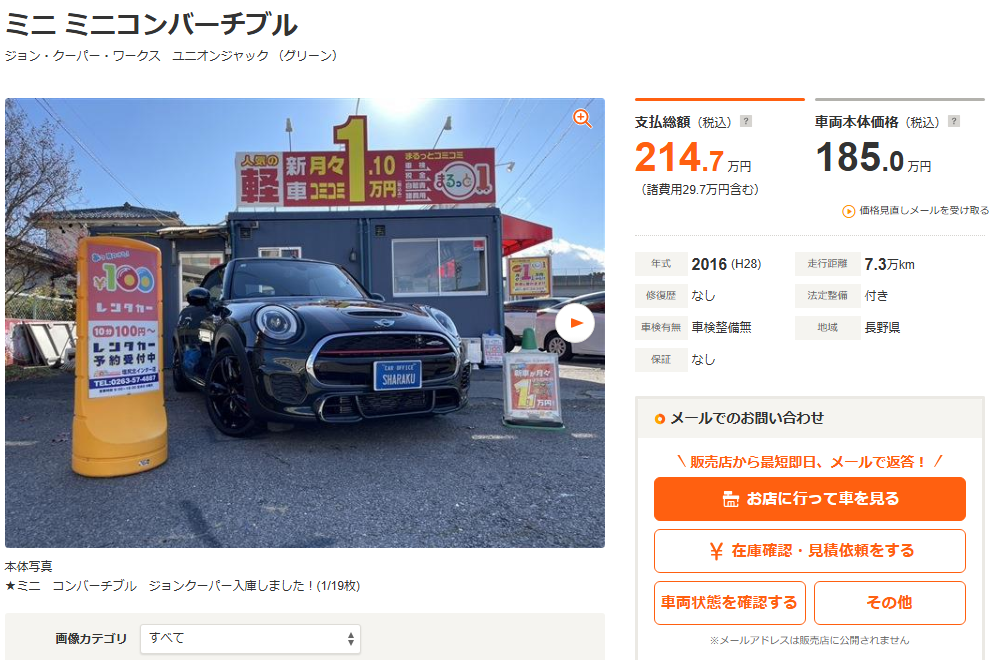Open the 画像カテゴリ dropdown showing すべて
The image size is (994, 660).
coord(250,638)
